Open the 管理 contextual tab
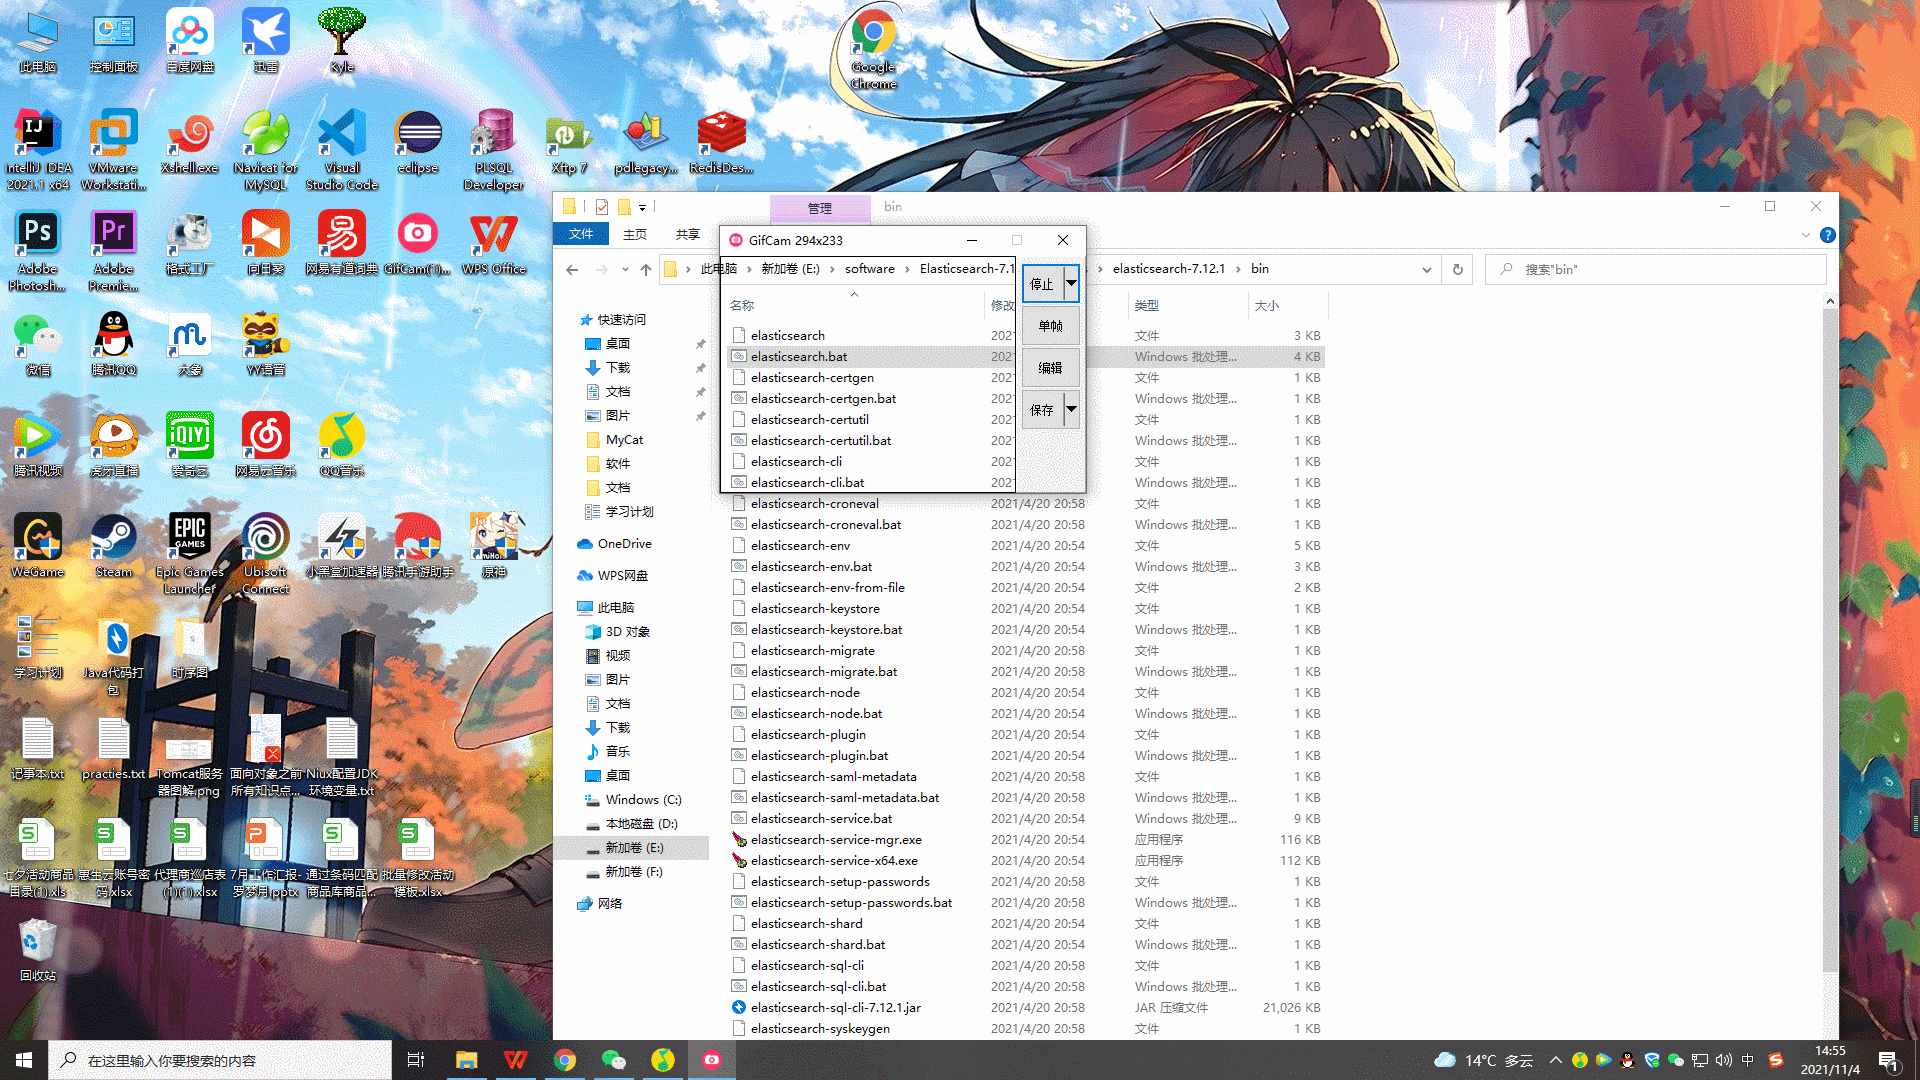The image size is (1920, 1080). click(820, 208)
